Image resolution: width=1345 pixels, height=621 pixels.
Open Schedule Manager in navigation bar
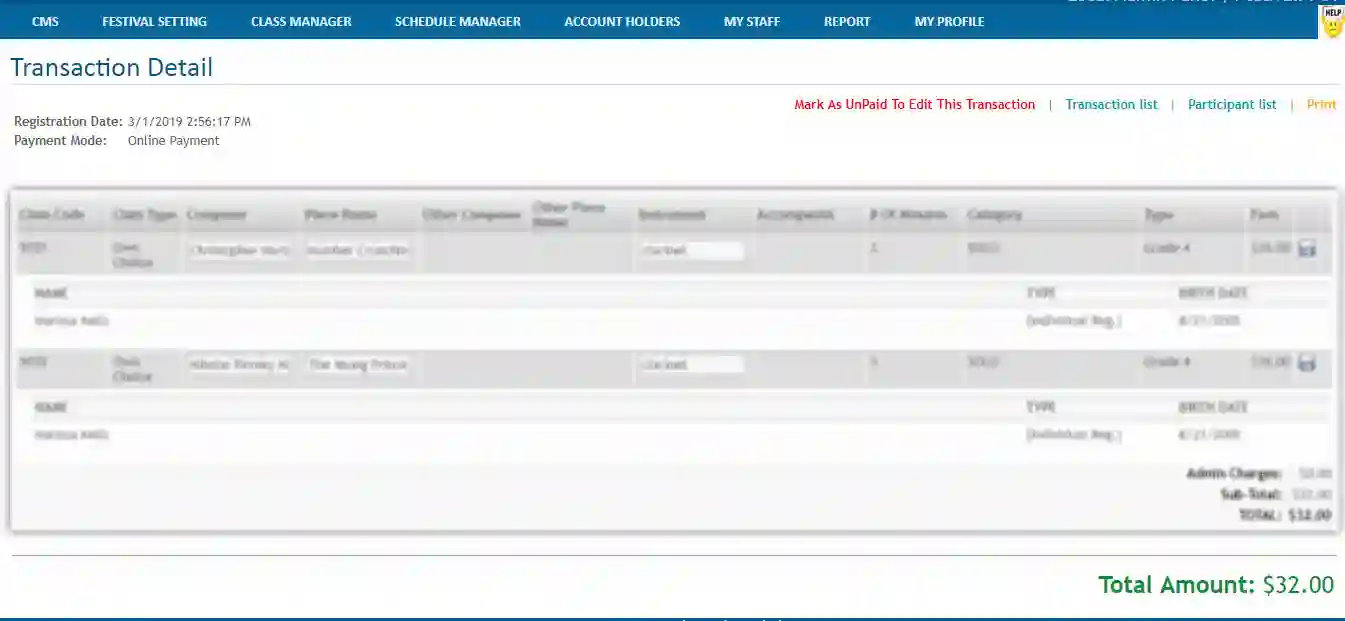pos(457,21)
